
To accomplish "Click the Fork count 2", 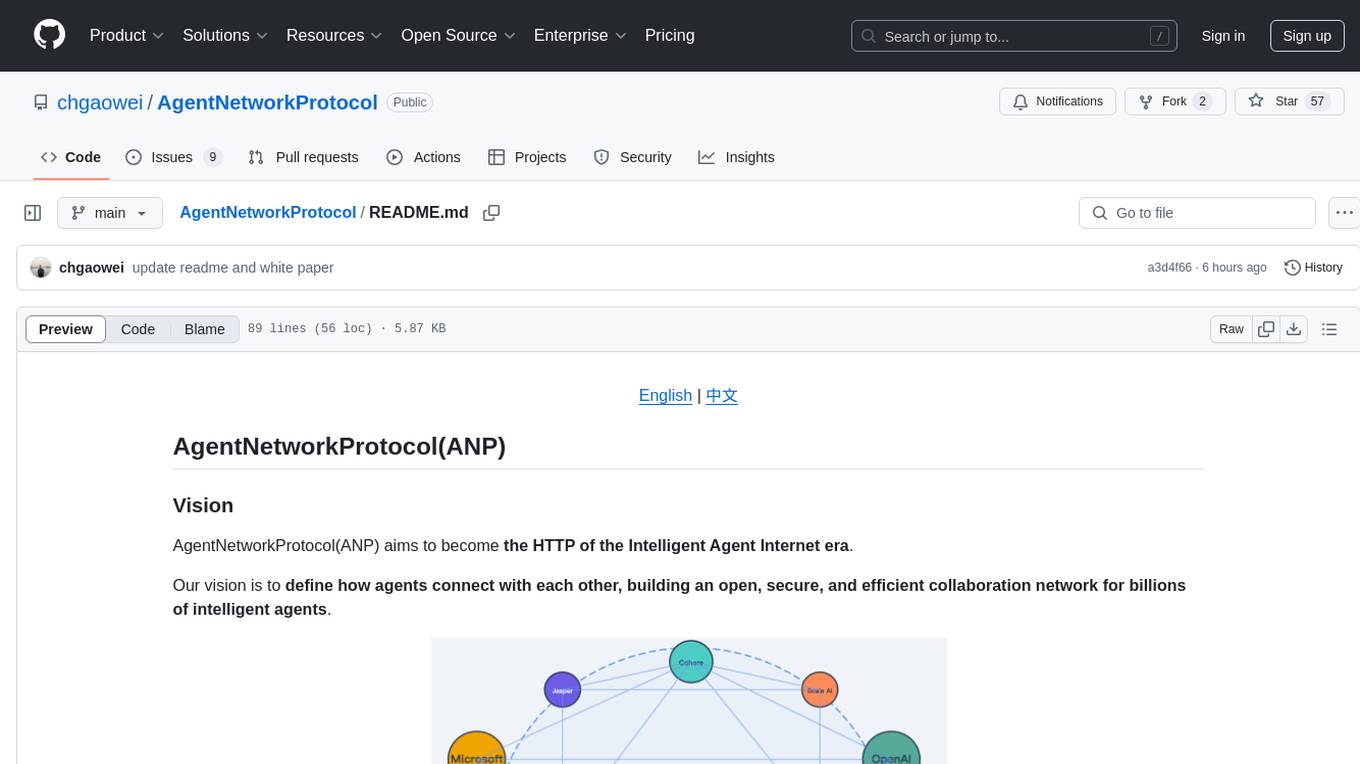I will tap(1203, 101).
